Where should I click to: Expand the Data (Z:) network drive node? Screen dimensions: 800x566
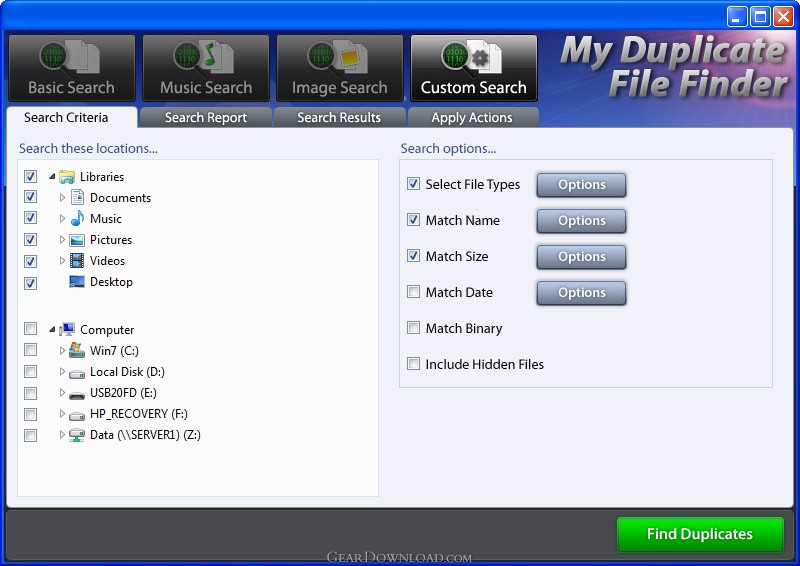pyautogui.click(x=62, y=434)
